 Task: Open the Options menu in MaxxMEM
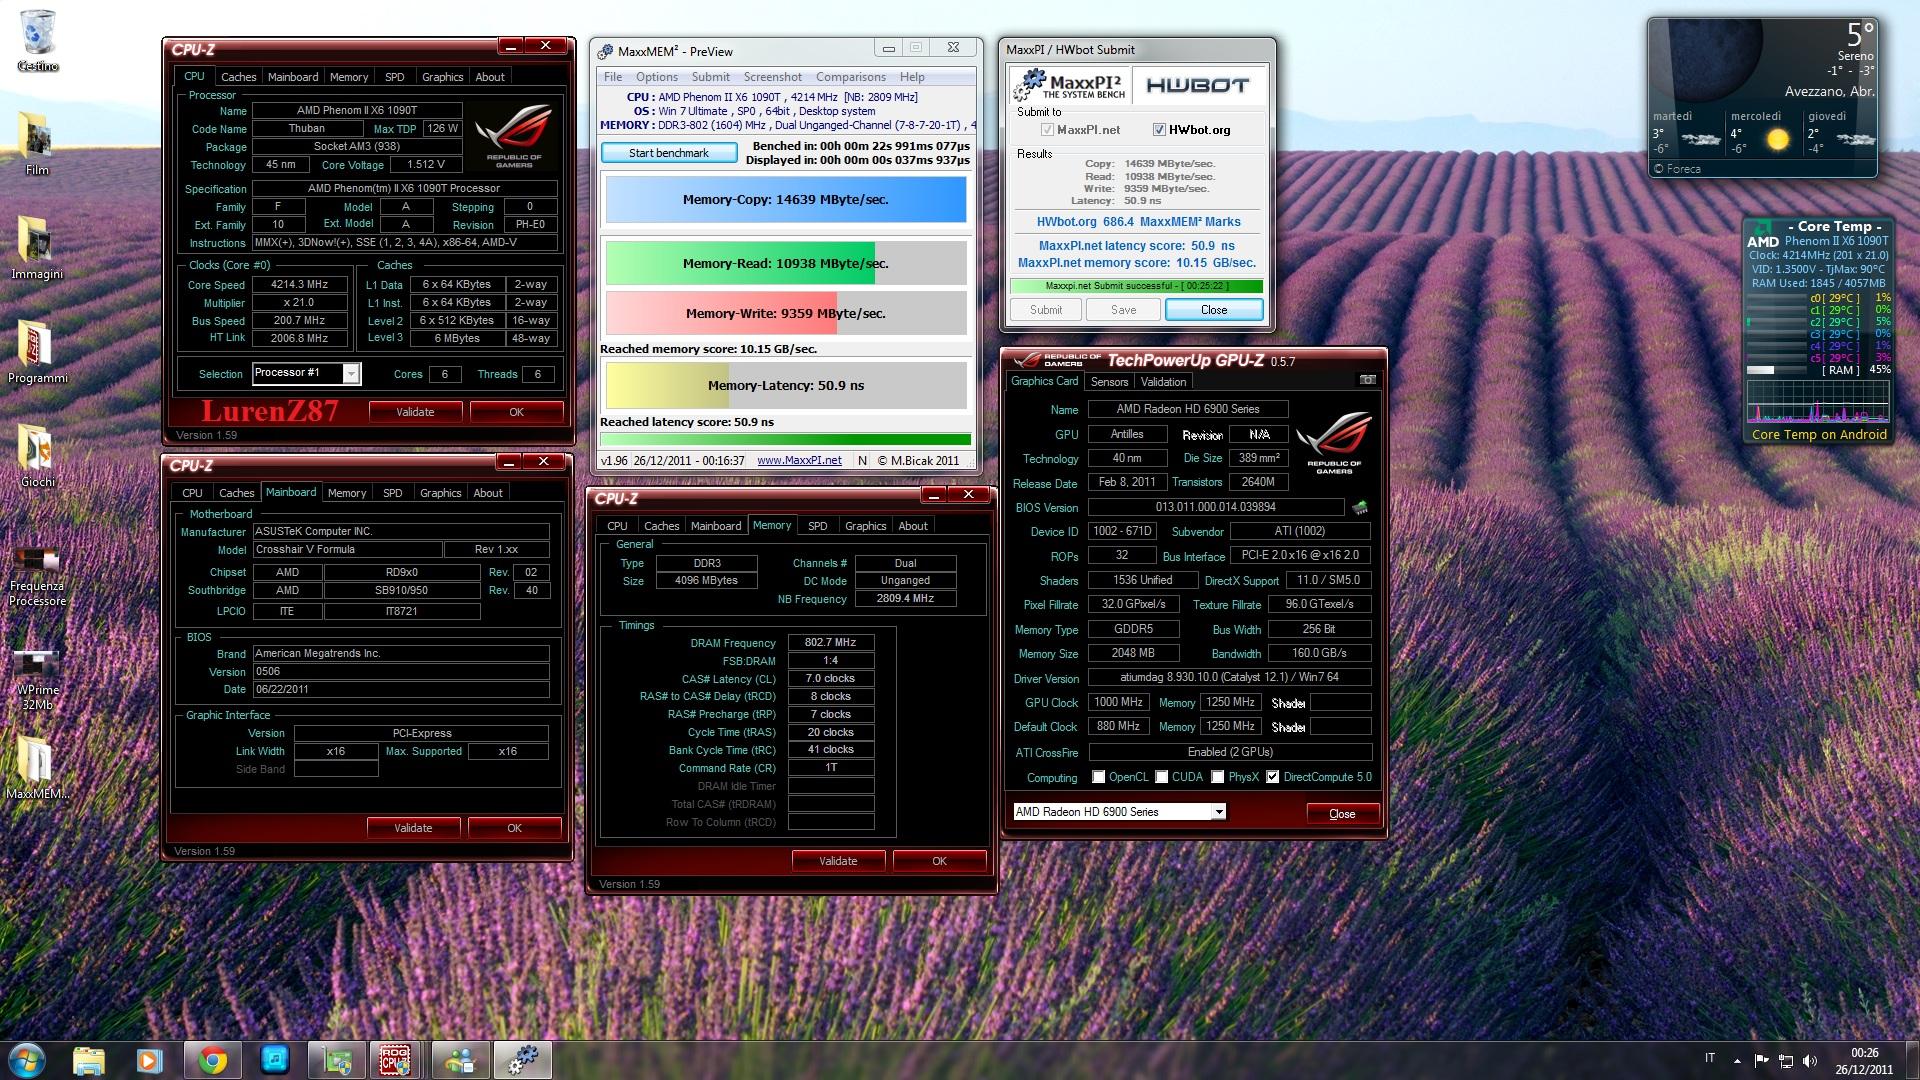(x=657, y=77)
